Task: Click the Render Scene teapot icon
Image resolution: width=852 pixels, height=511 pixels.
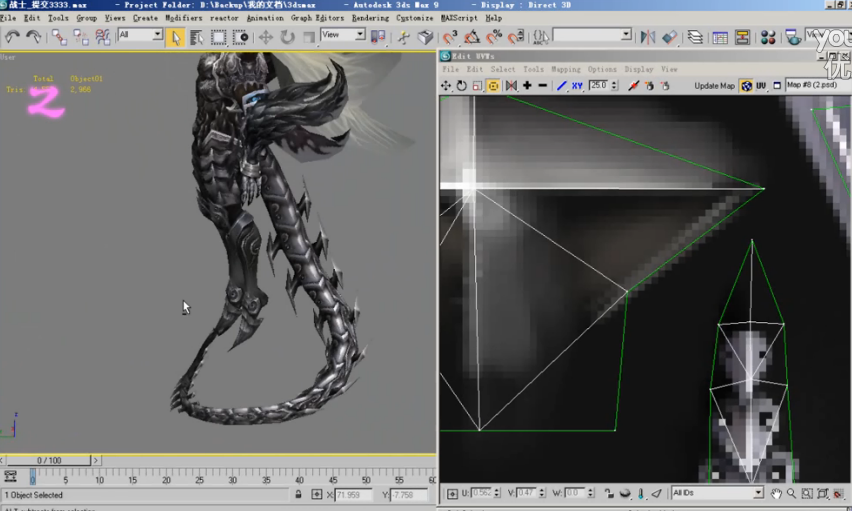Action: point(793,37)
